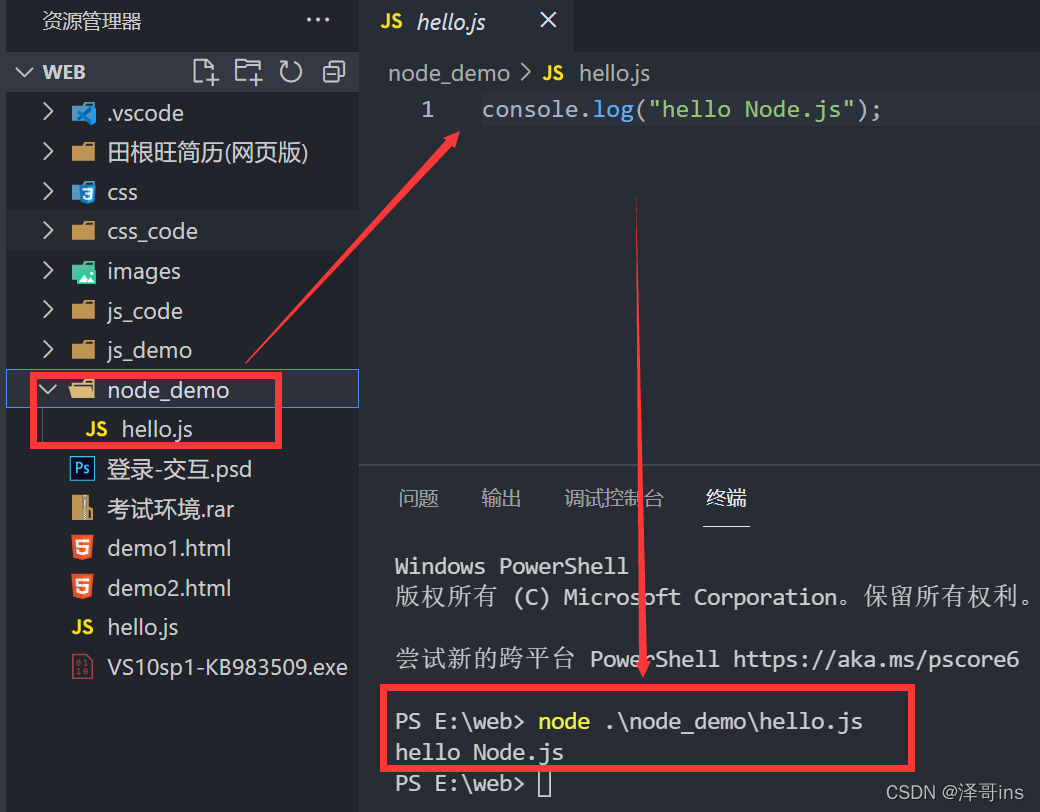Switch to the 输出 panel tab
The width and height of the screenshot is (1040, 812).
click(x=501, y=498)
